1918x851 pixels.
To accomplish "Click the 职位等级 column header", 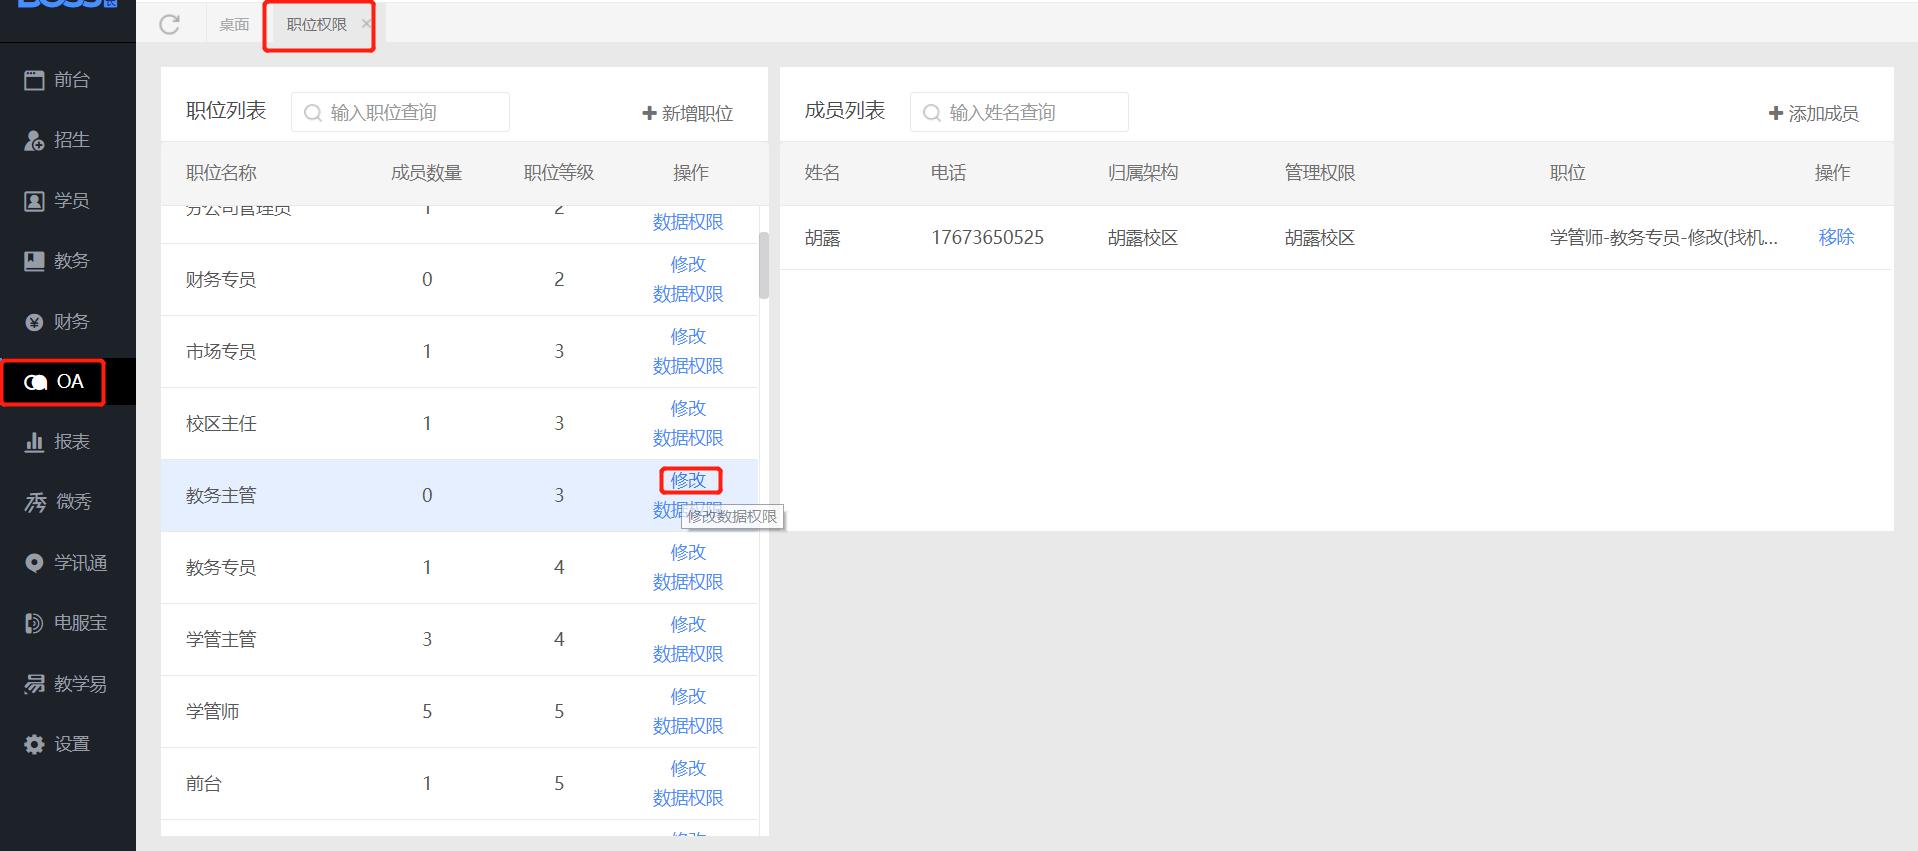I will click(x=559, y=173).
